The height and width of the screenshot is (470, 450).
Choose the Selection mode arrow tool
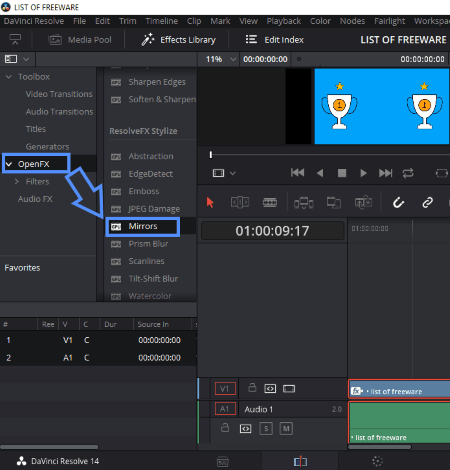[210, 202]
